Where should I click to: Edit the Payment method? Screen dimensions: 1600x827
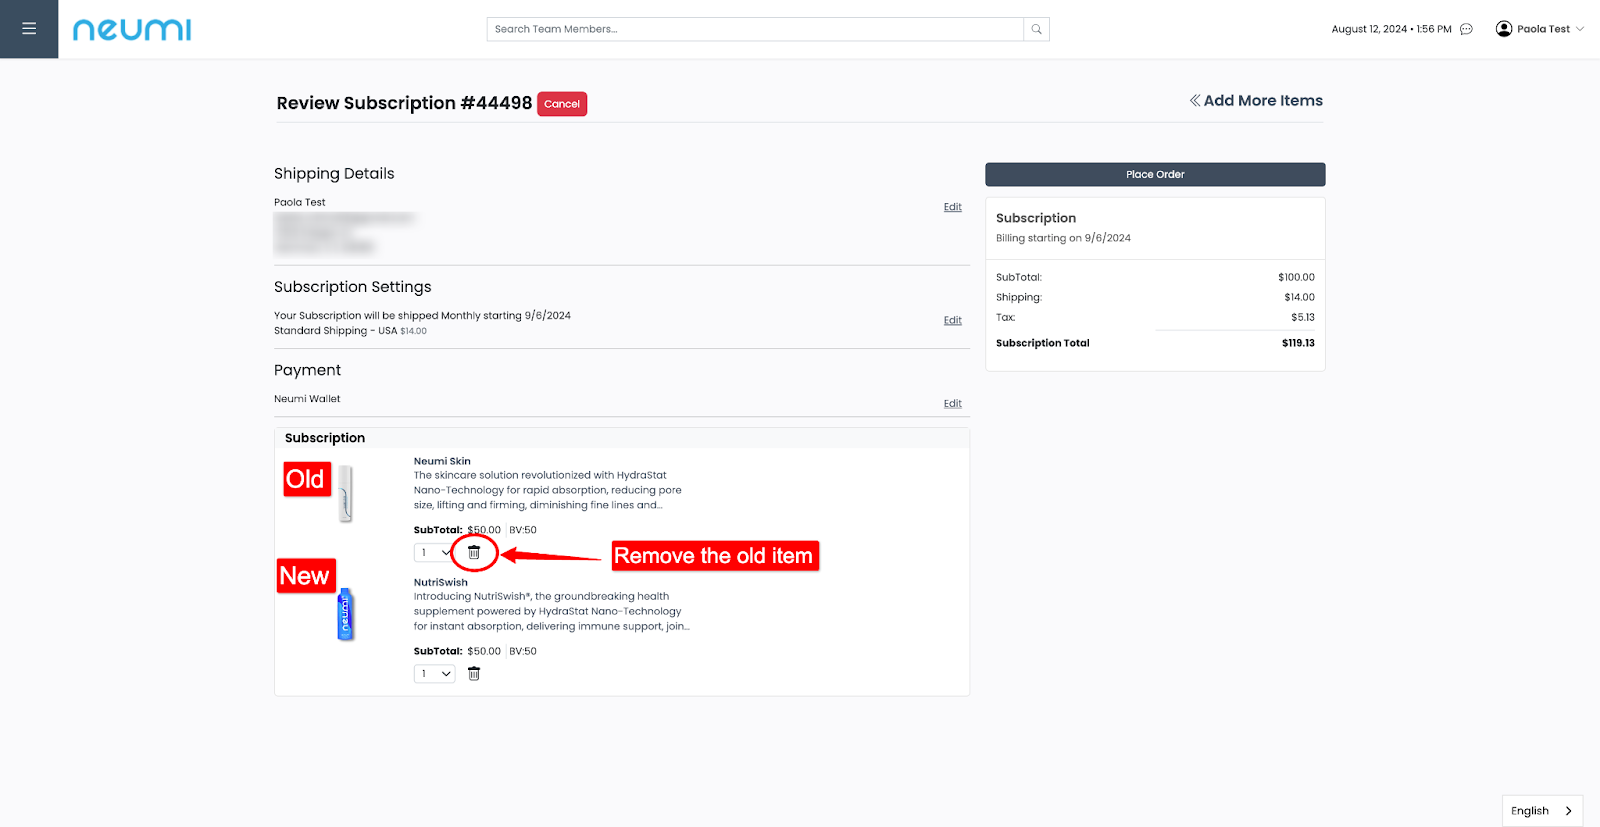pyautogui.click(x=952, y=404)
